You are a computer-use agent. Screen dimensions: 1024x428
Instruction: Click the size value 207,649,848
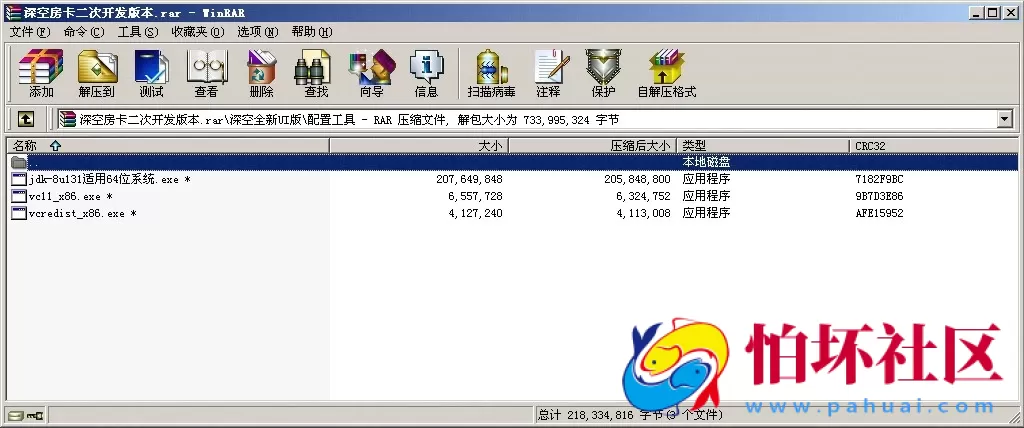pos(469,179)
